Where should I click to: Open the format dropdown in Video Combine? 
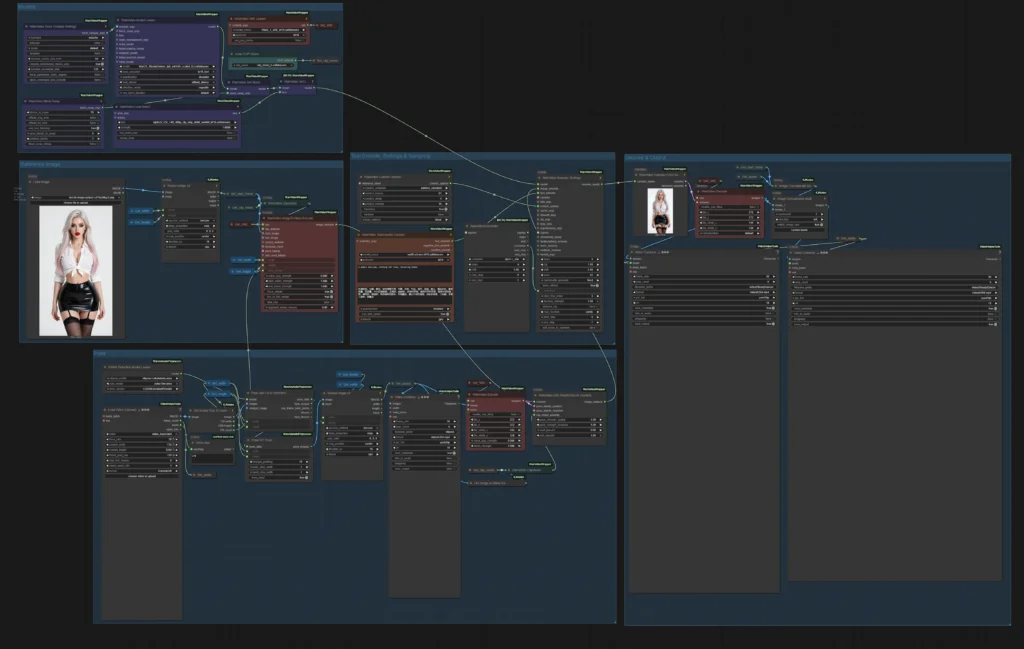pos(702,293)
